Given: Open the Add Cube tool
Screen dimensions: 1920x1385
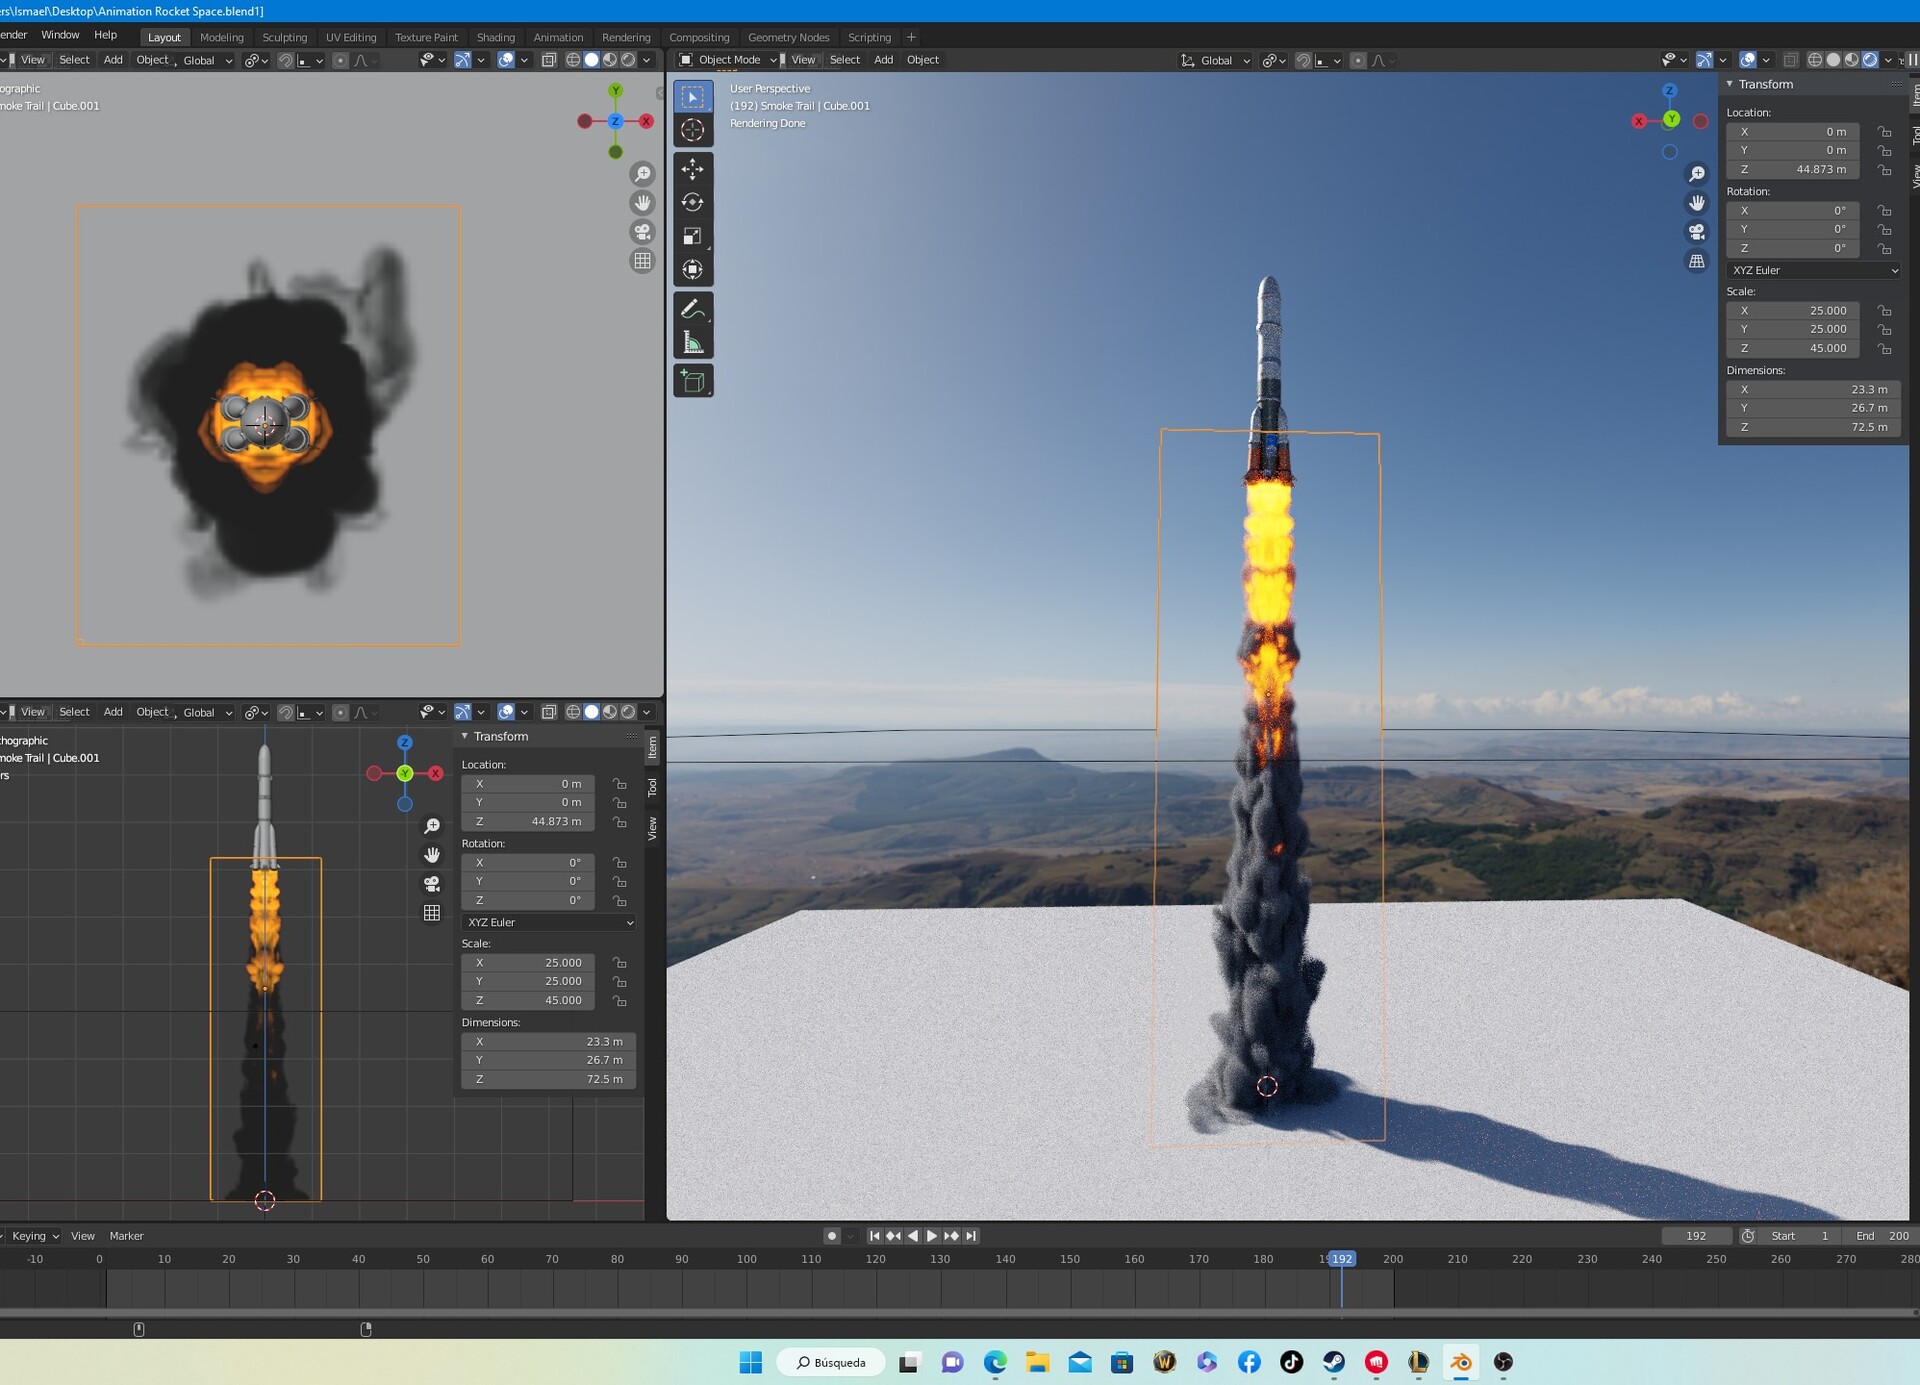Looking at the screenshot, I should point(694,381).
